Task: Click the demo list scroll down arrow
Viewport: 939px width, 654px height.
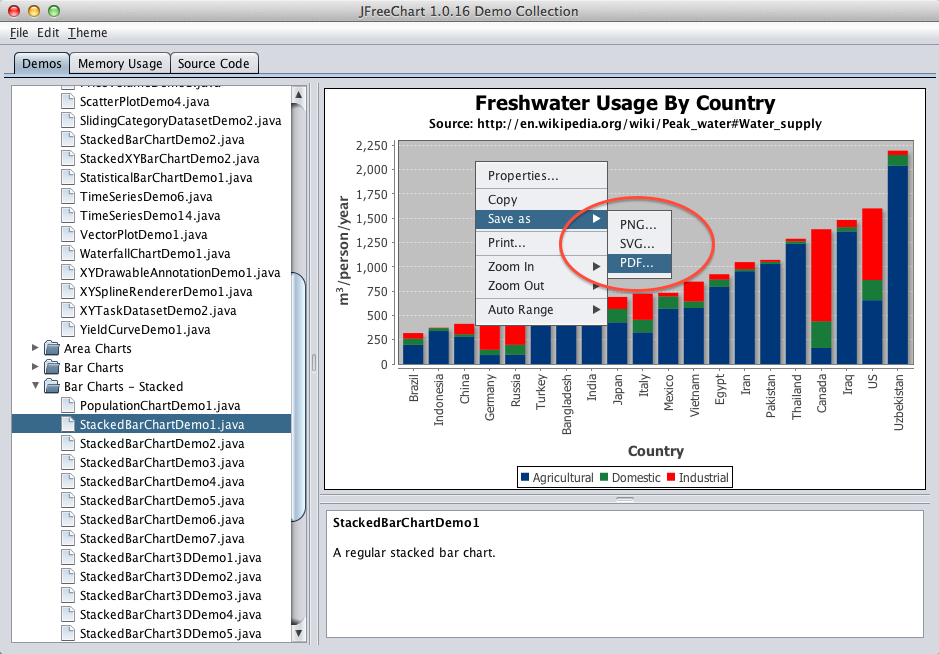Action: coord(299,633)
